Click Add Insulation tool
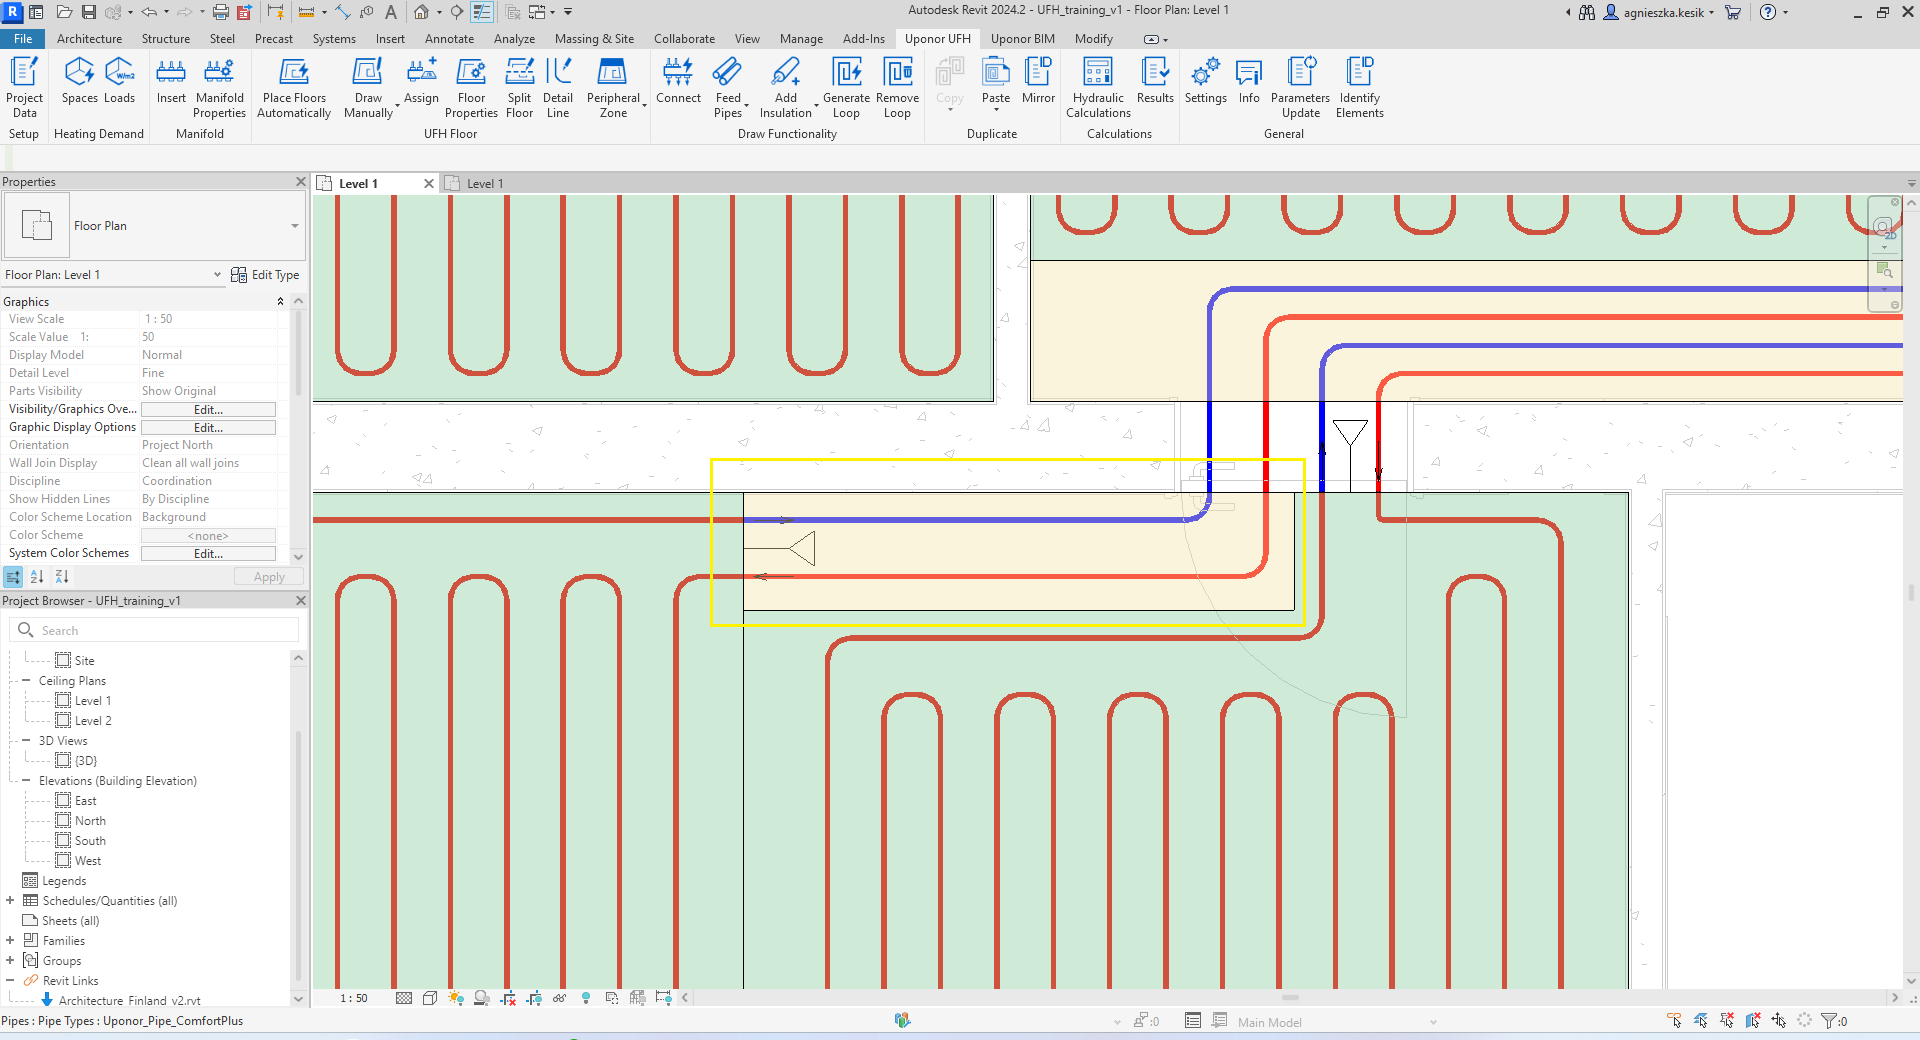The image size is (1920, 1040). coord(786,87)
